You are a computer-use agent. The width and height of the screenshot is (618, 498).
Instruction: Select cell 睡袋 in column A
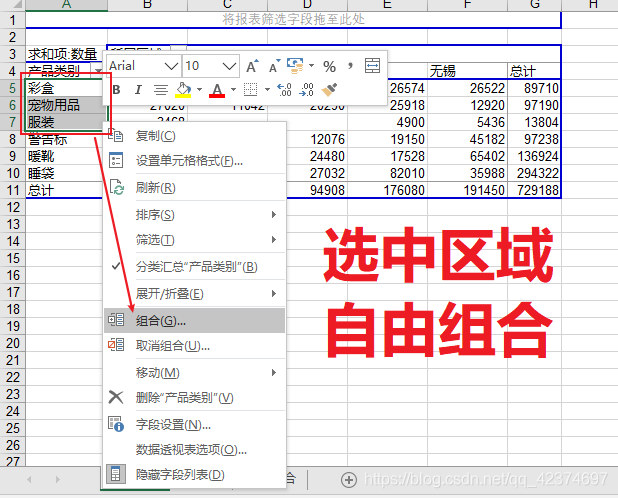[64, 173]
